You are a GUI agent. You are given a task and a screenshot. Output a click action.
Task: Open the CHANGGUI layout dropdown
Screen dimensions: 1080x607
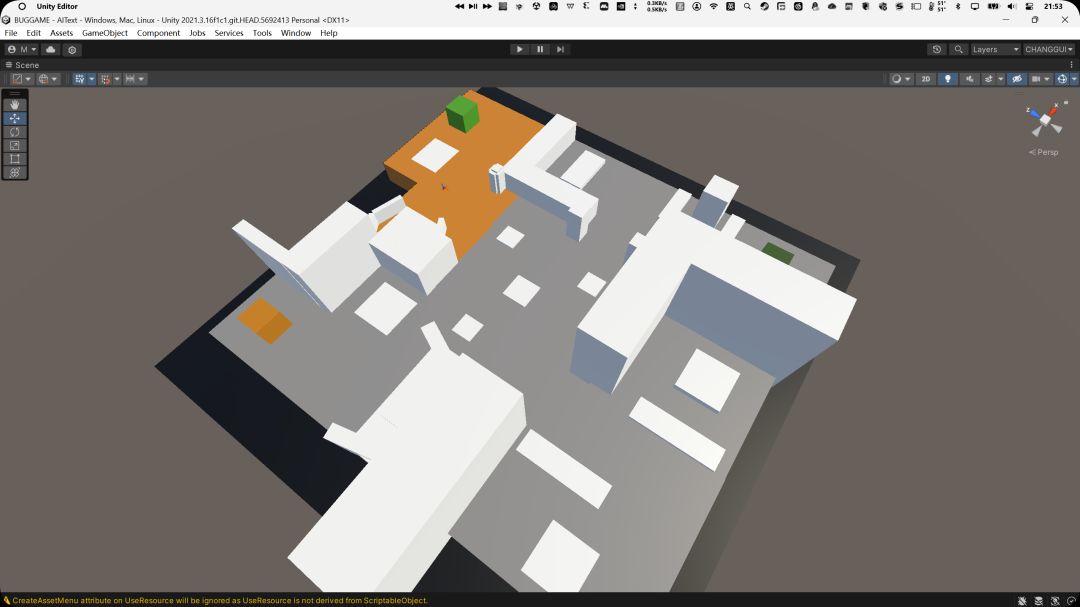[x=1049, y=50]
